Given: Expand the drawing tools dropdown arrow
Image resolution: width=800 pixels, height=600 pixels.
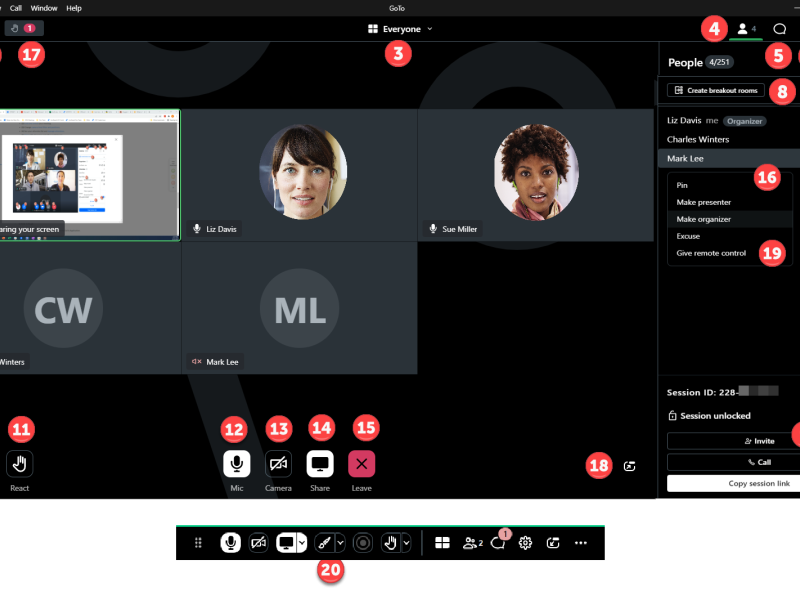Looking at the screenshot, I should [x=340, y=543].
